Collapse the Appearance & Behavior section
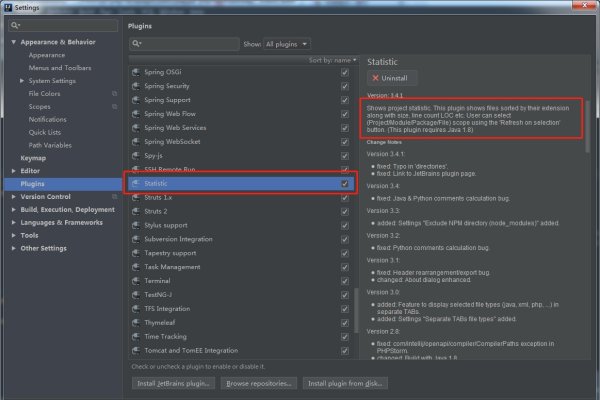 tap(13, 42)
